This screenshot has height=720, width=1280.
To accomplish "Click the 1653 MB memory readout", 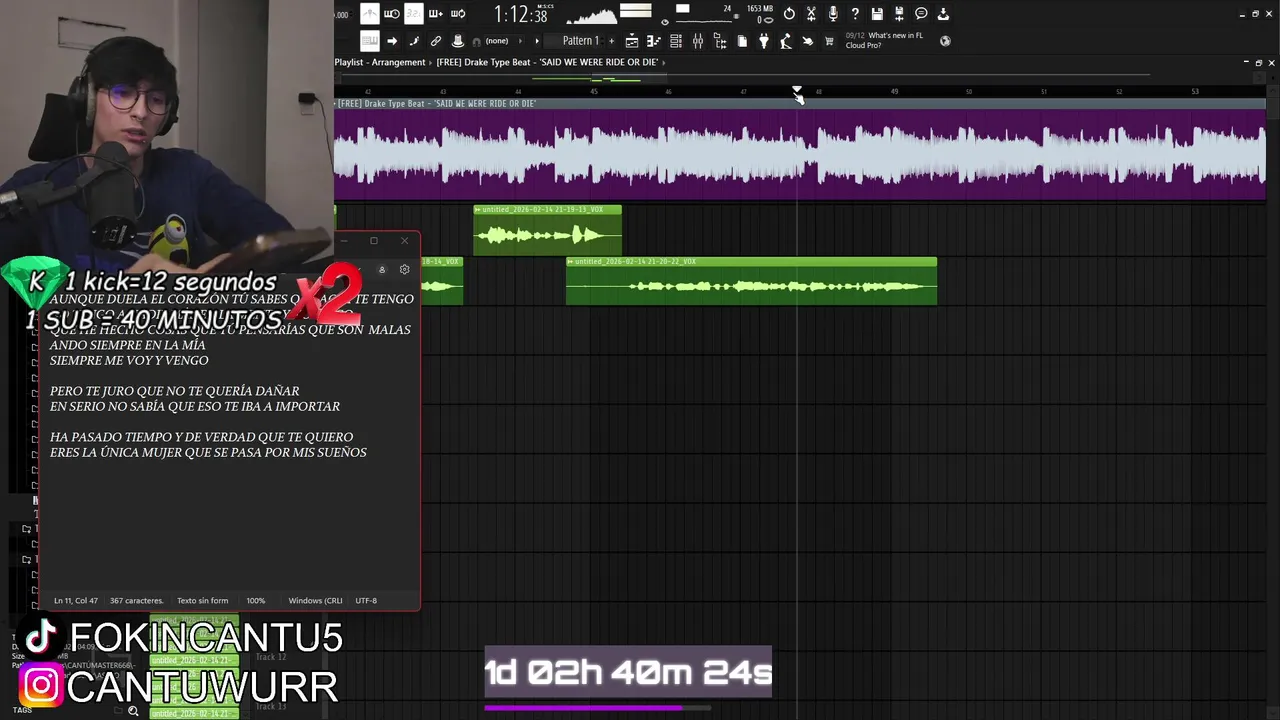I will click(760, 9).
